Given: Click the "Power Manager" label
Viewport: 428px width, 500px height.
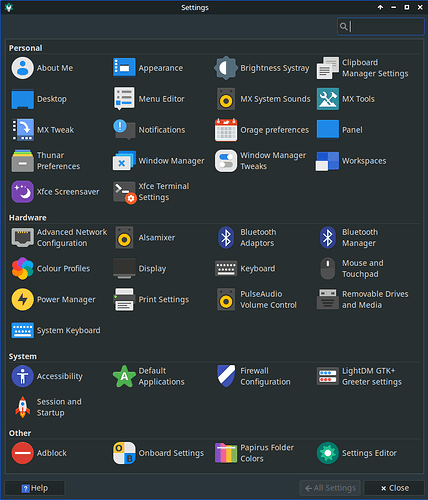Looking at the screenshot, I should point(66,300).
